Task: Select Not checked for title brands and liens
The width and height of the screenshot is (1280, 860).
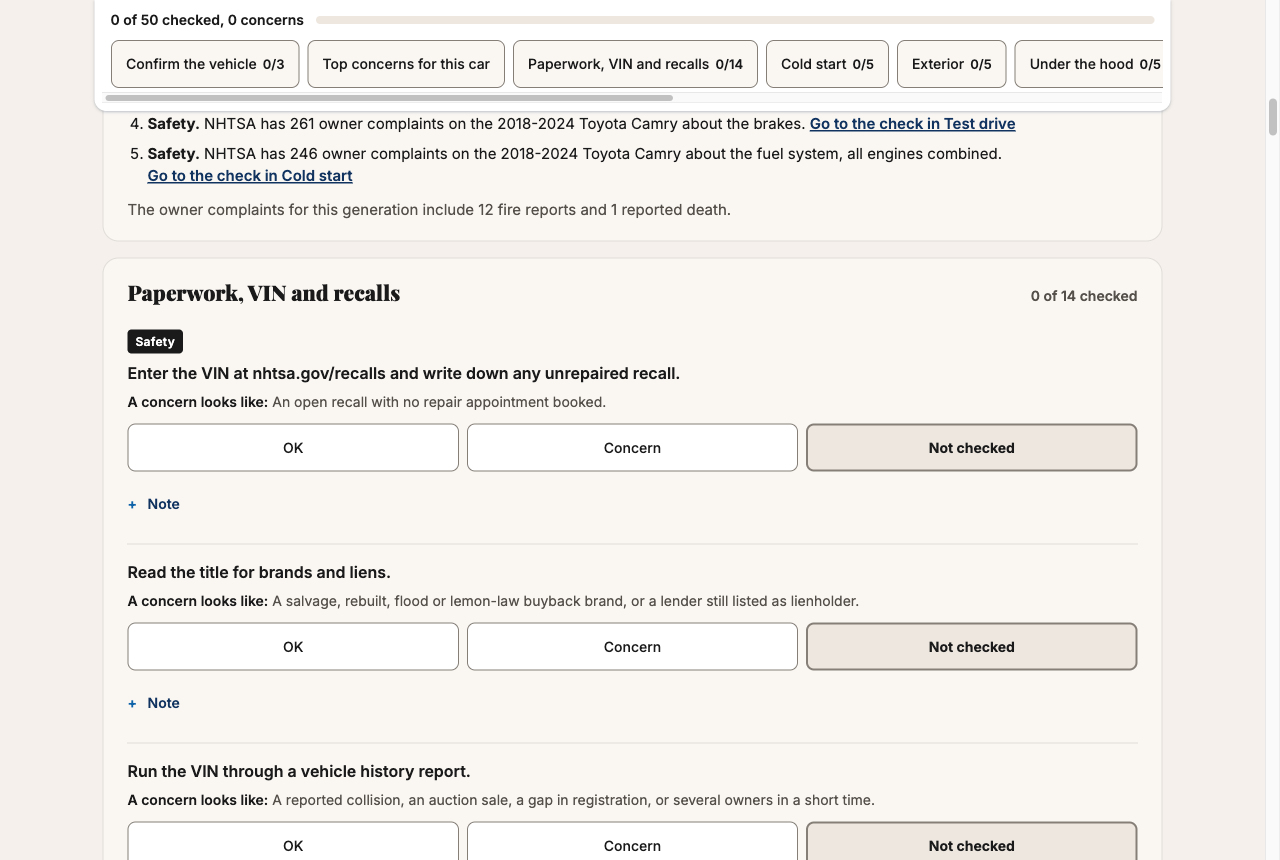Action: coord(971,647)
